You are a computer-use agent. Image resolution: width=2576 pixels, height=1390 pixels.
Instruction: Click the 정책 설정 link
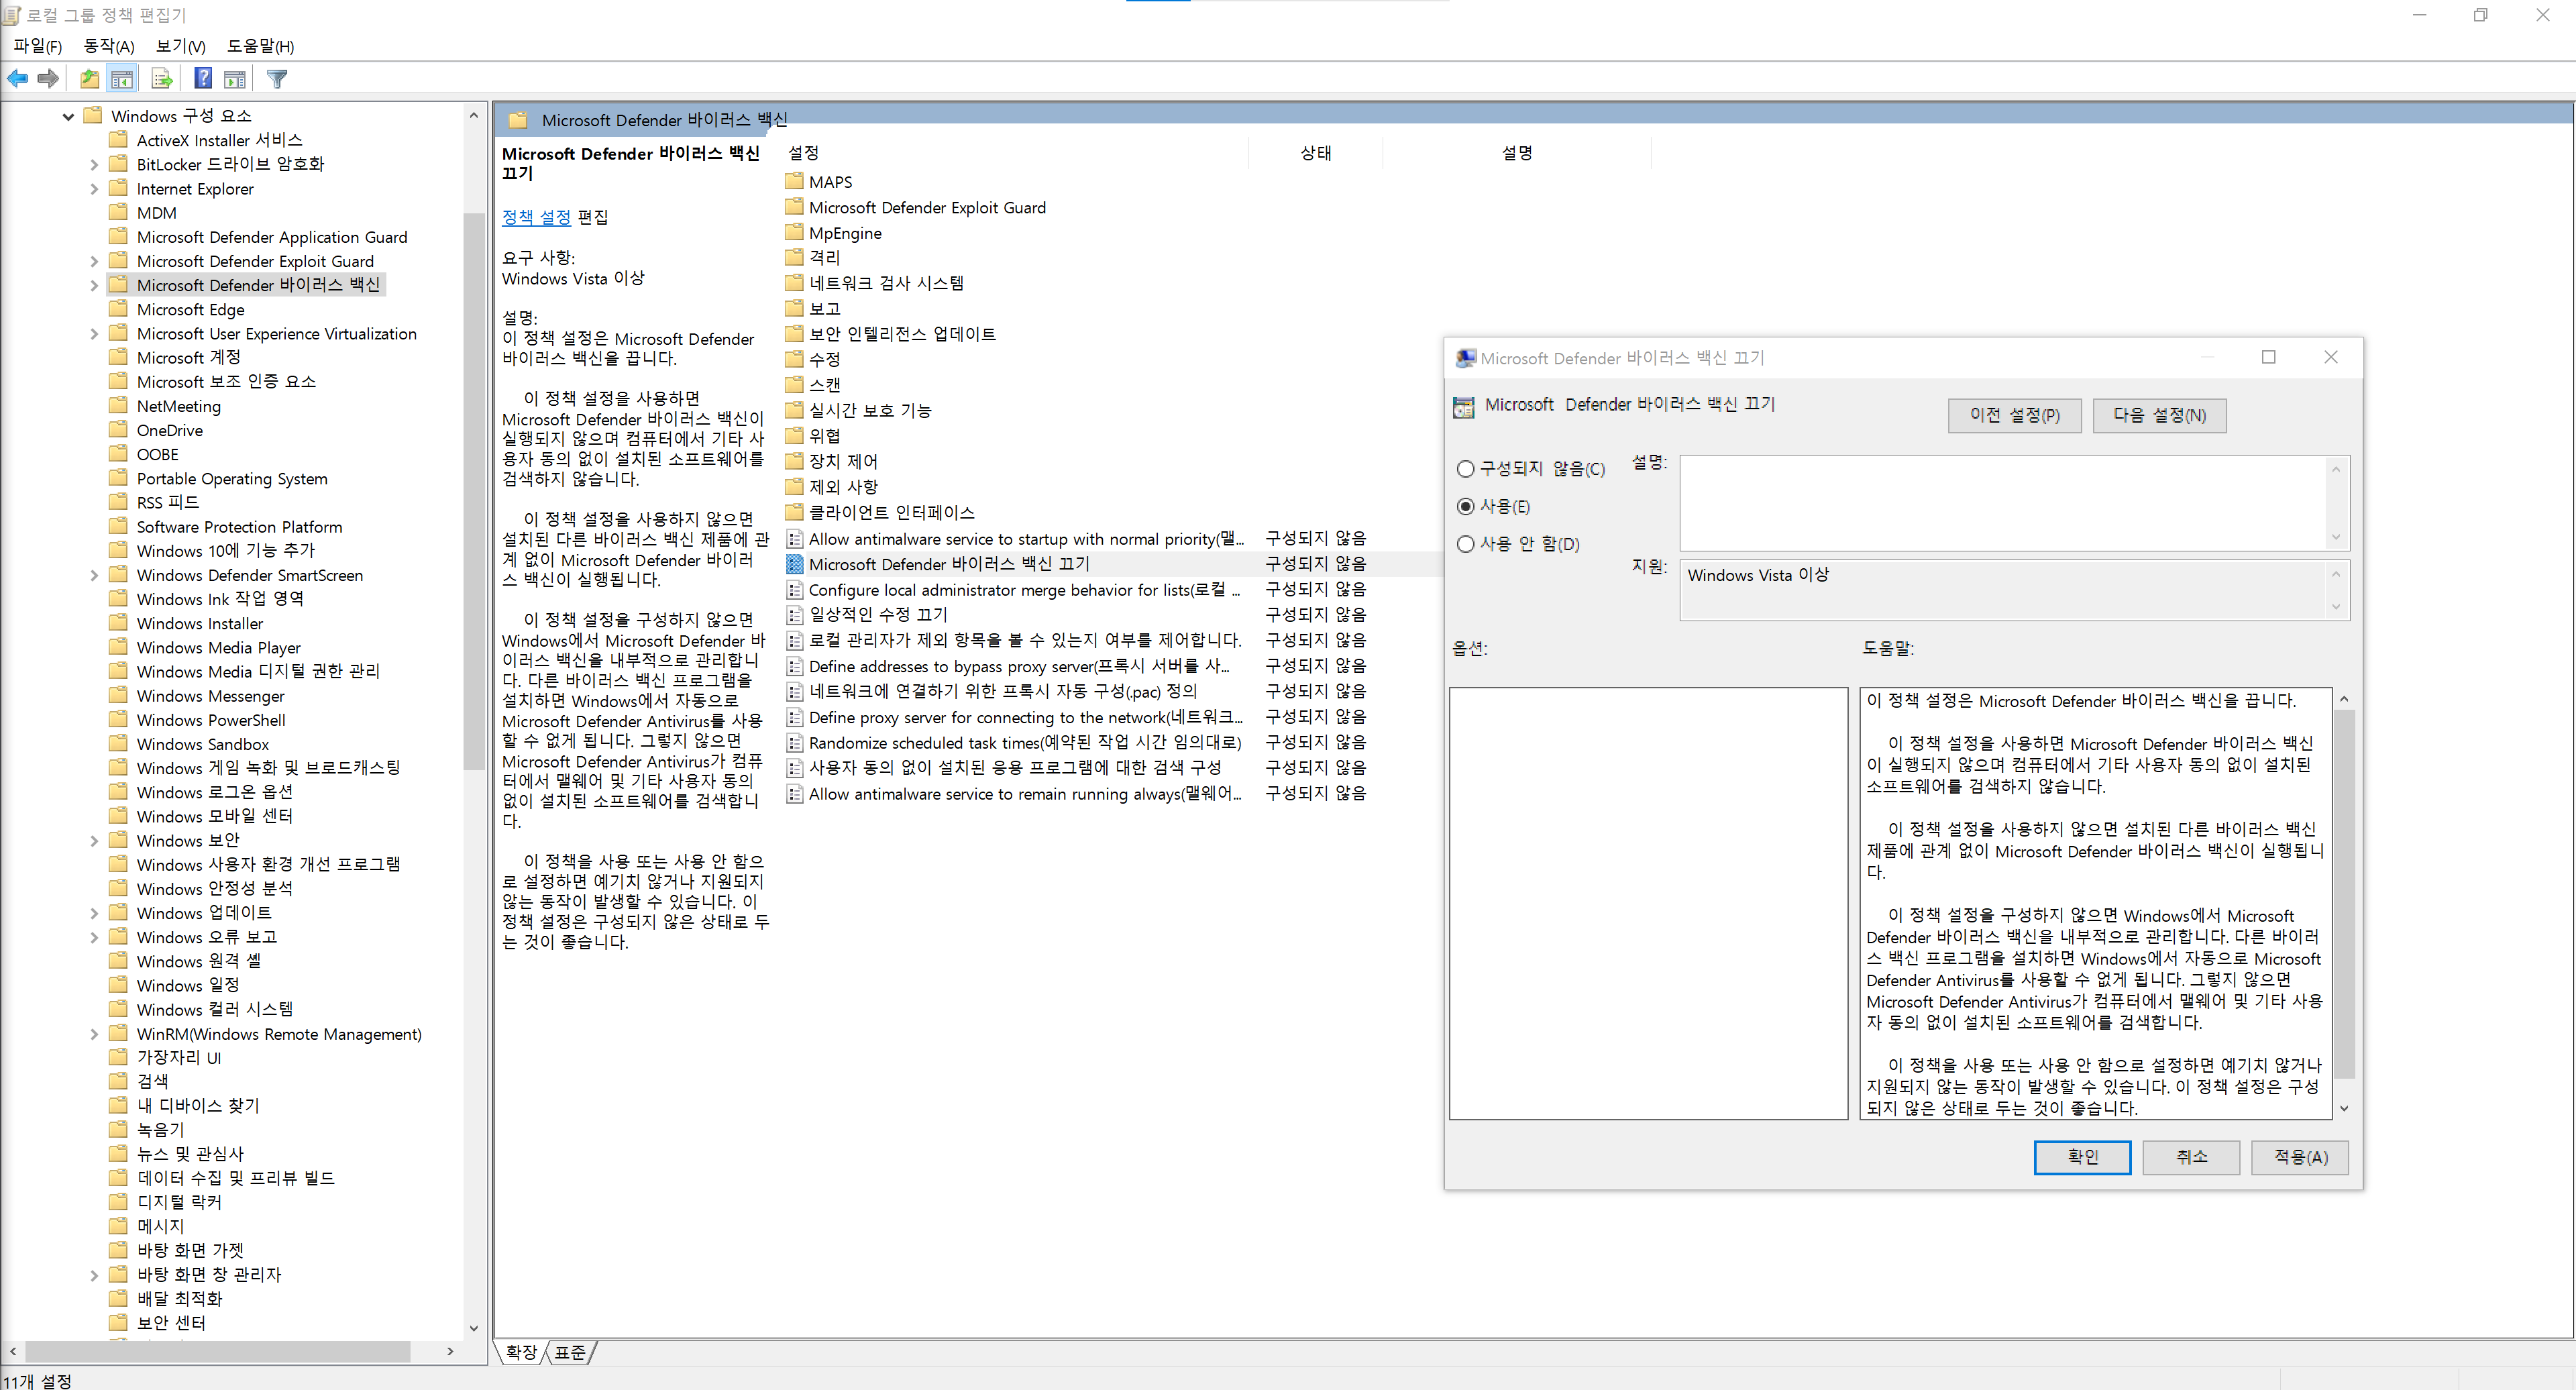[x=535, y=217]
